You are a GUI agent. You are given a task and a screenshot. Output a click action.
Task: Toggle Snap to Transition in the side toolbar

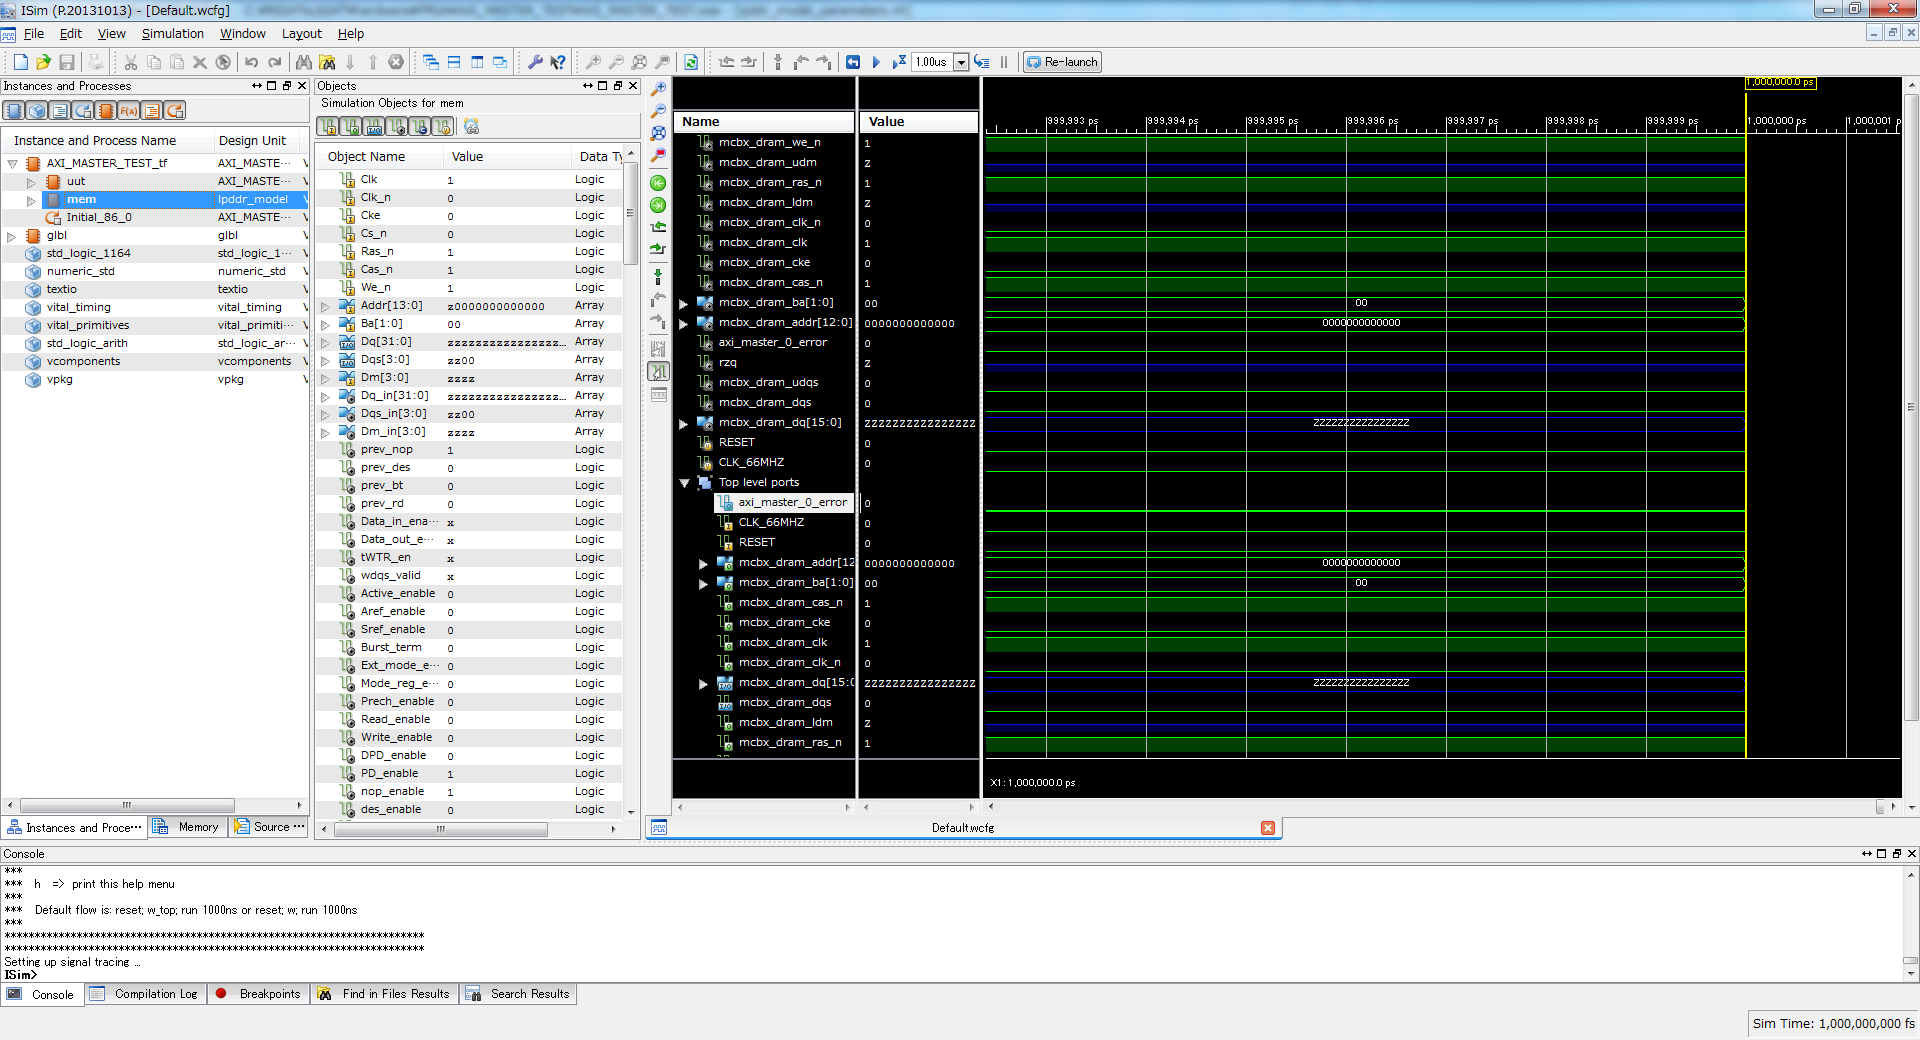[658, 371]
